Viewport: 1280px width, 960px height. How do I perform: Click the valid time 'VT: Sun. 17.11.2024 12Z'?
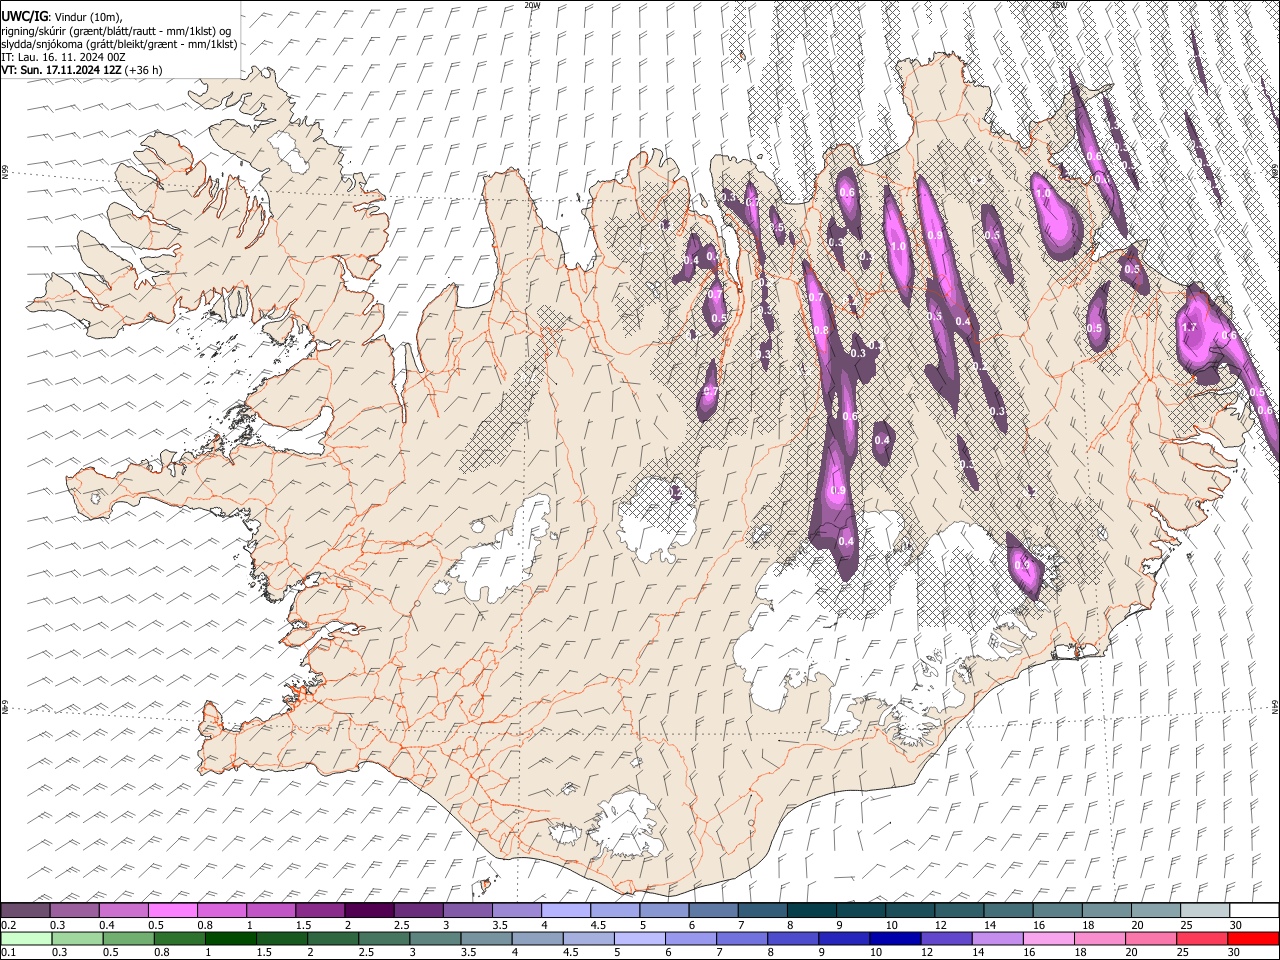pos(62,70)
